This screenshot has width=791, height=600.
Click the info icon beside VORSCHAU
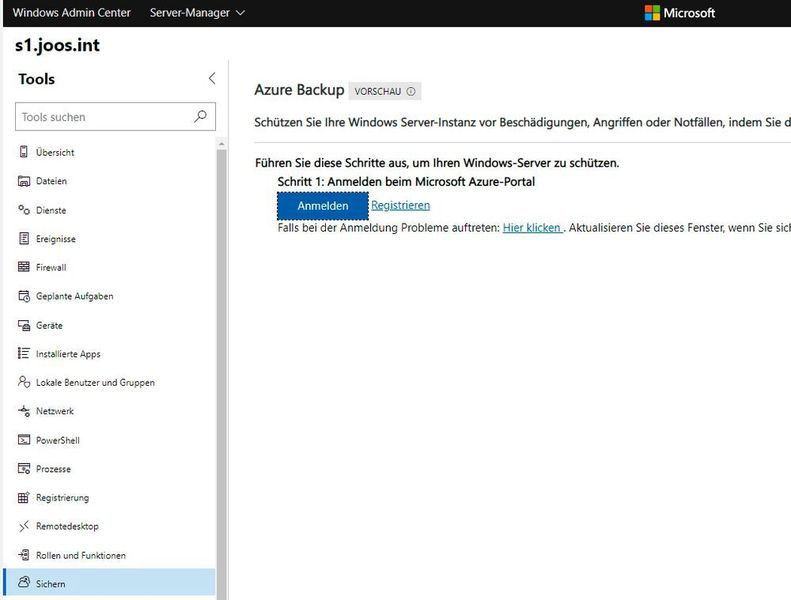[411, 91]
